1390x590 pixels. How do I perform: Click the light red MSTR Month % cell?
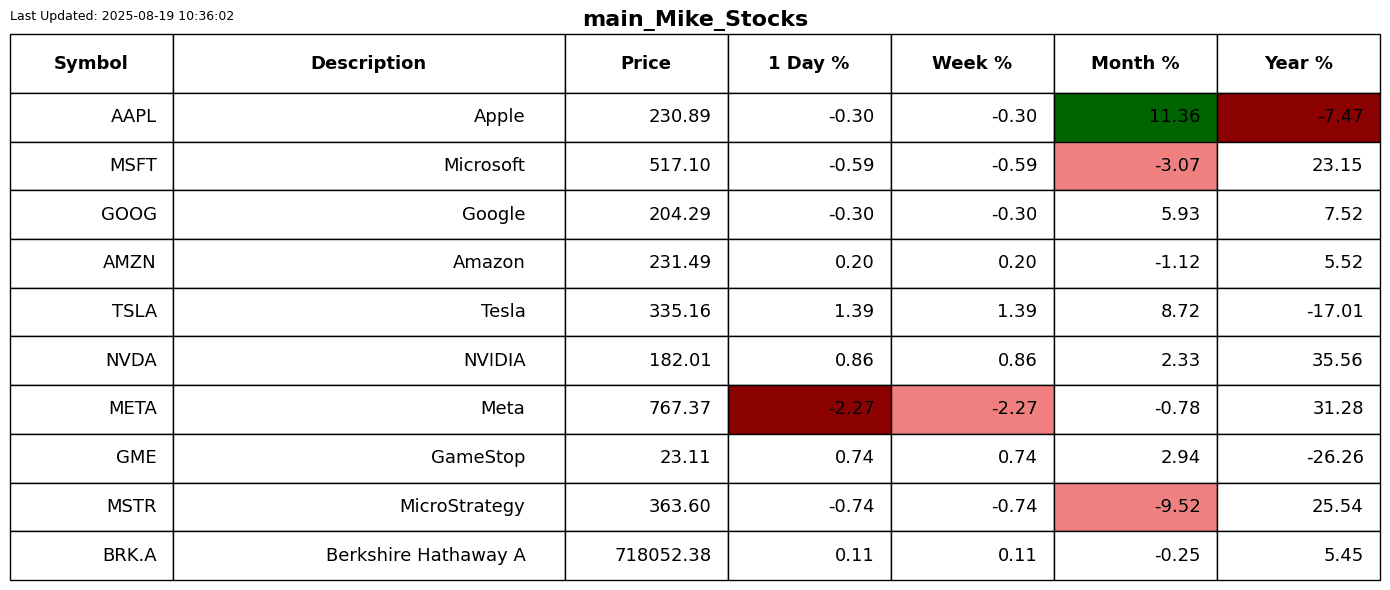[x=1135, y=507]
